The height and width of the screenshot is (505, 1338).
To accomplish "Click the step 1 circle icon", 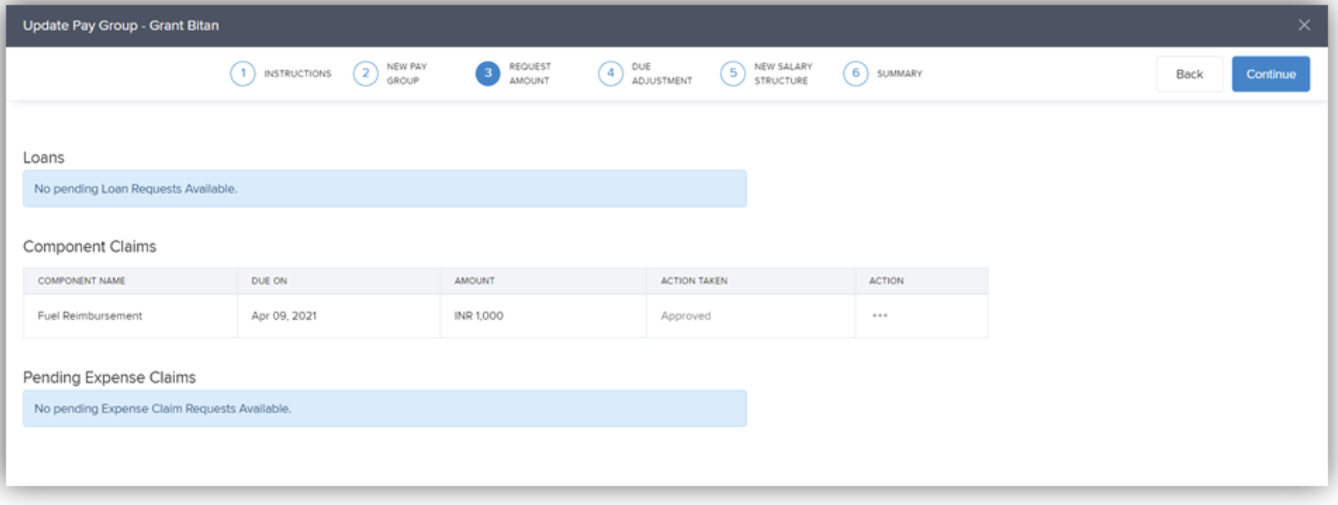I will point(243,74).
